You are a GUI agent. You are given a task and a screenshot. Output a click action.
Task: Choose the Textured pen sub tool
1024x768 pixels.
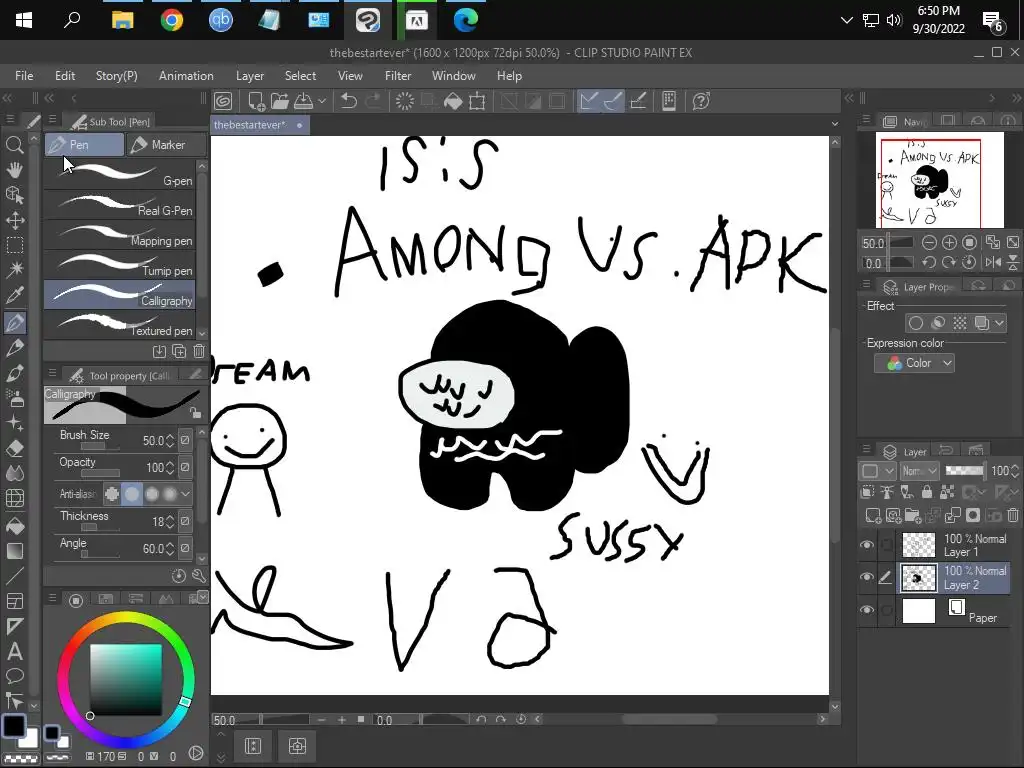coord(120,325)
